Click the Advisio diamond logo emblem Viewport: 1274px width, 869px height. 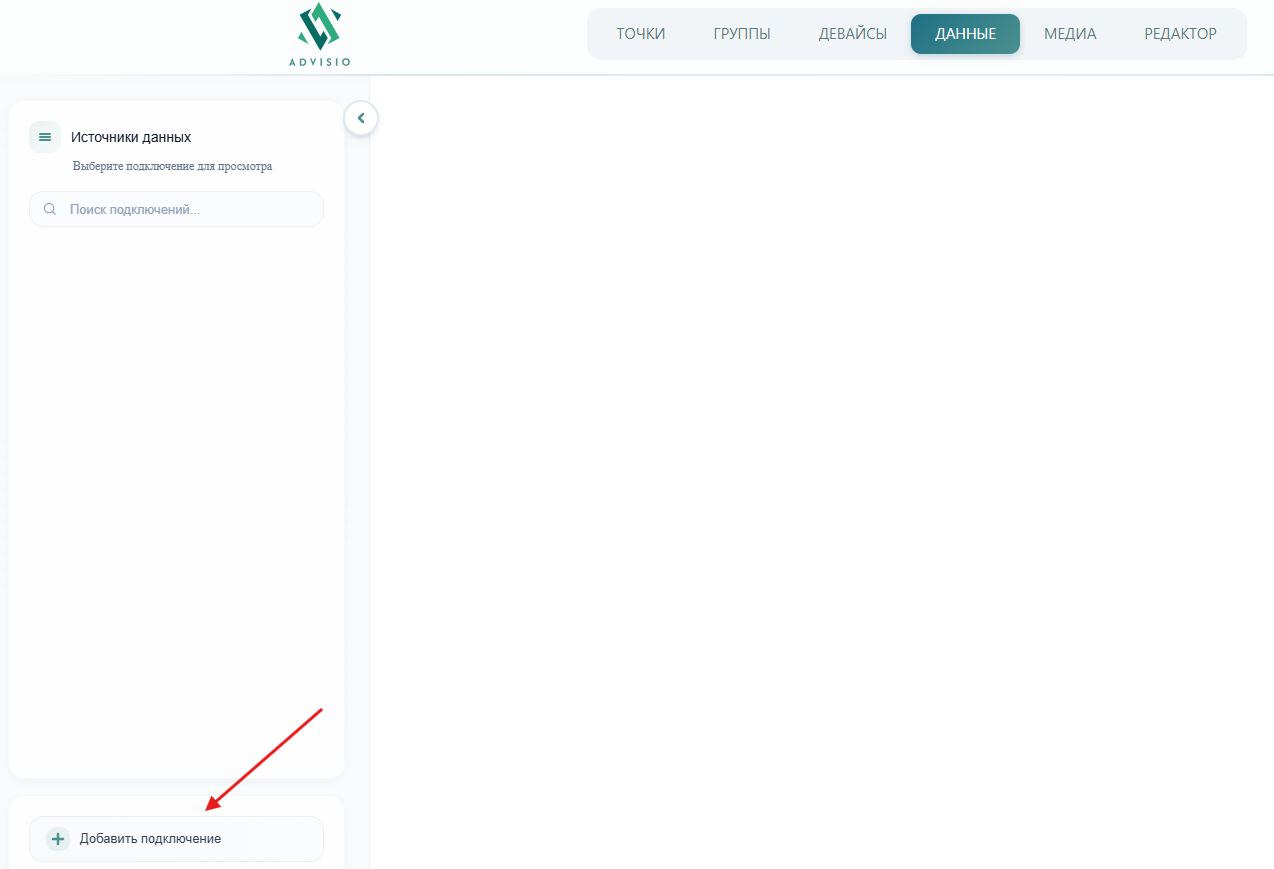319,27
